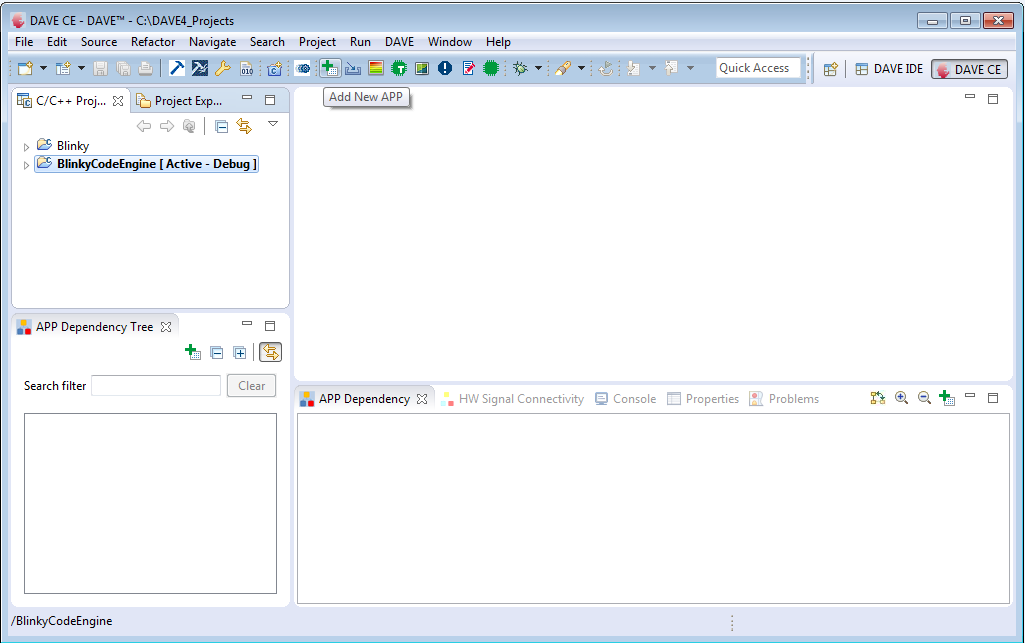Click the Generate code document icon
The width and height of the screenshot is (1025, 644).
(468, 68)
